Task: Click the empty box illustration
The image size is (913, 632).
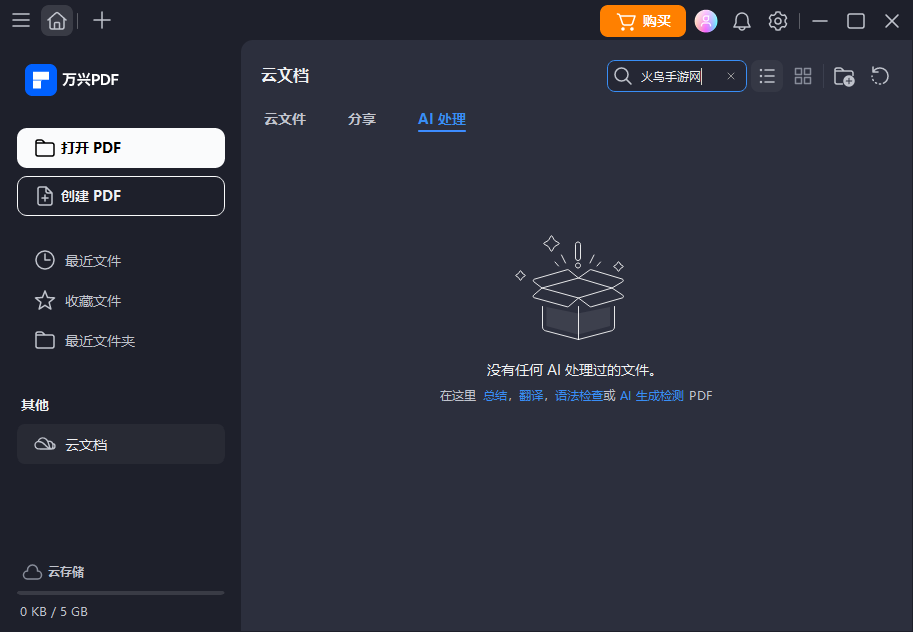Action: (571, 287)
